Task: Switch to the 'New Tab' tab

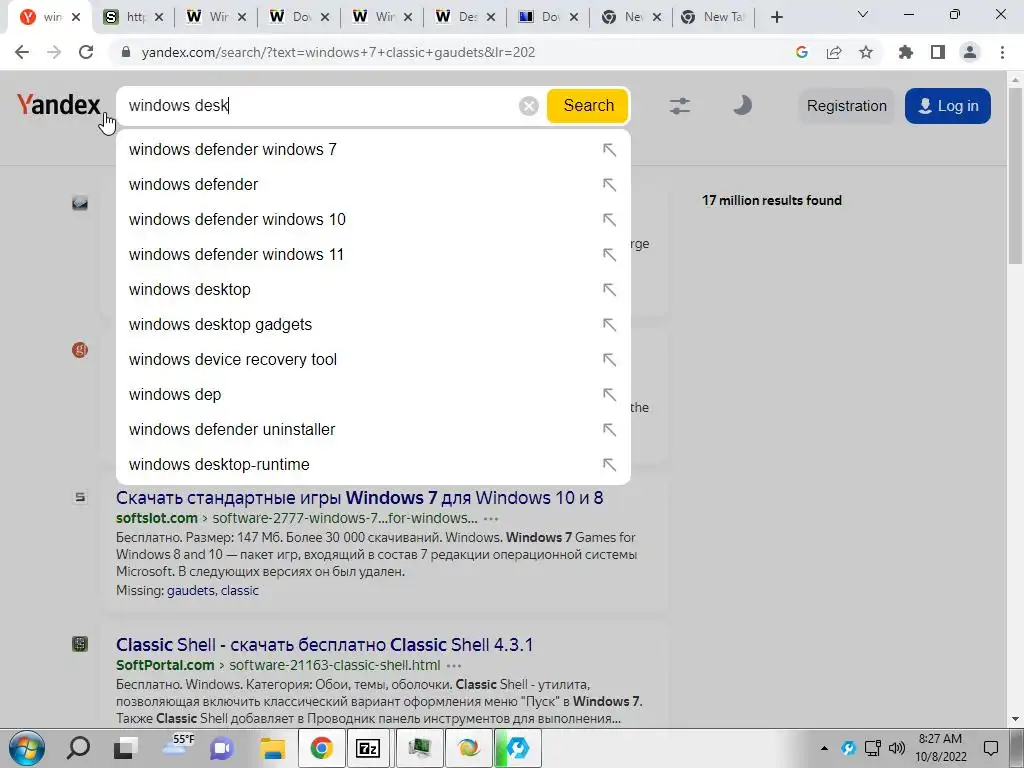Action: click(x=713, y=17)
